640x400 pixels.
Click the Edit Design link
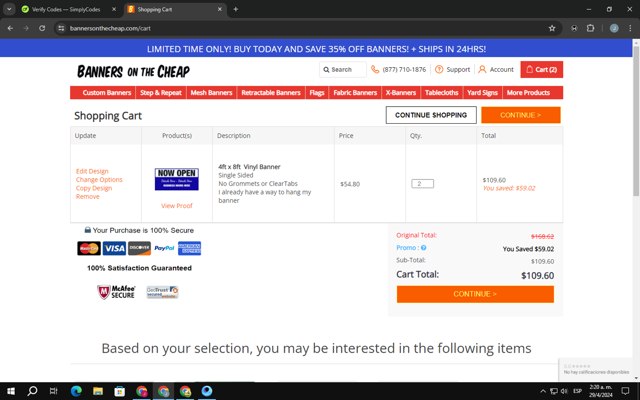pyautogui.click(x=92, y=171)
